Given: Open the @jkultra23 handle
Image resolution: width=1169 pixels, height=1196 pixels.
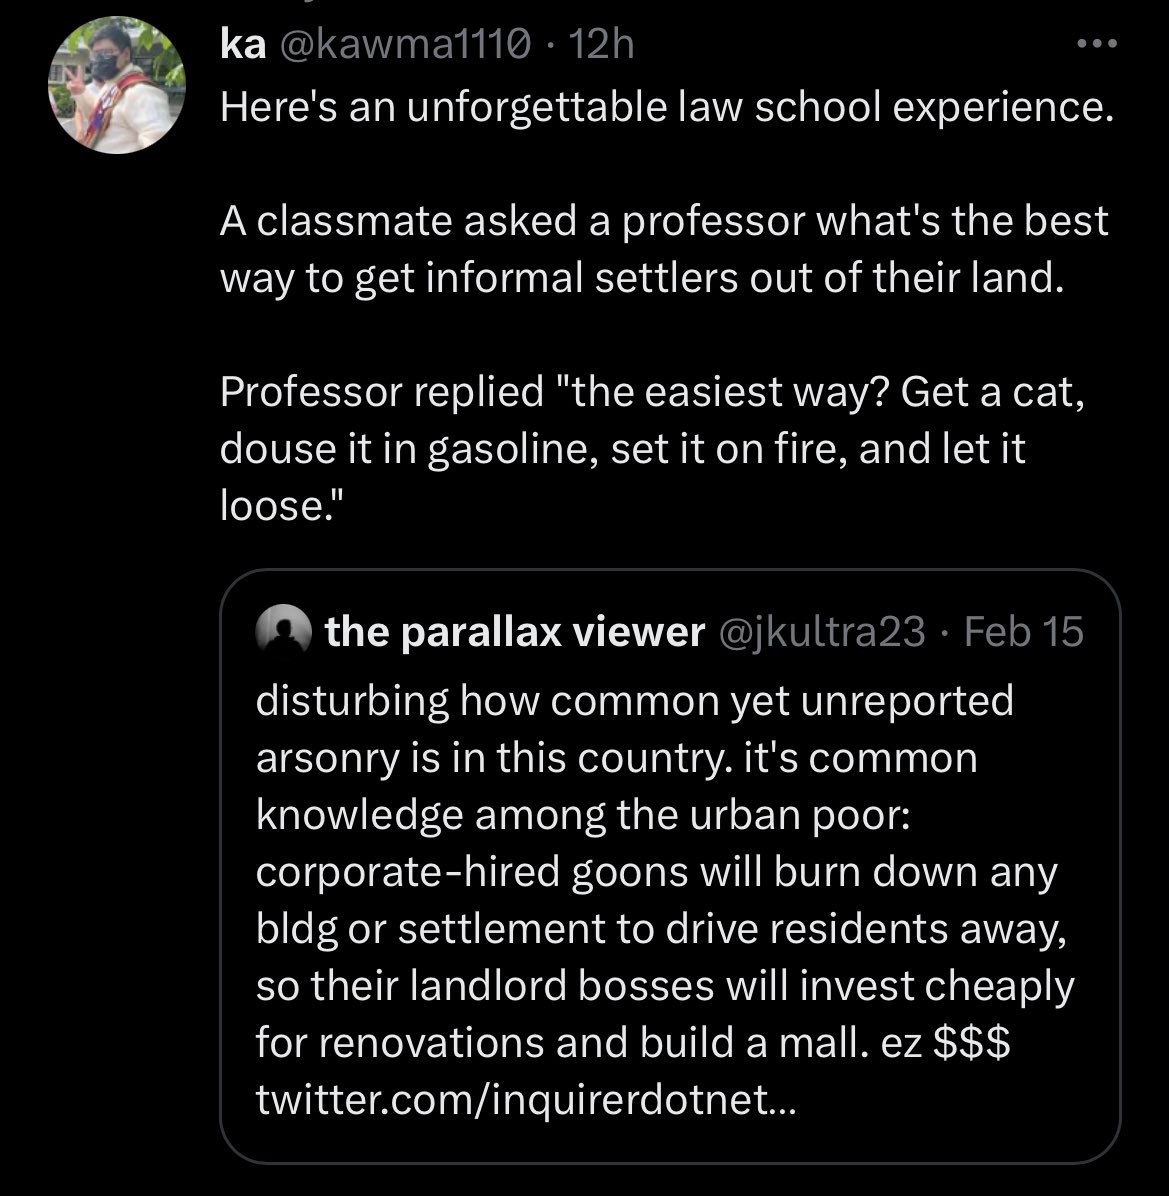Looking at the screenshot, I should click(x=821, y=632).
